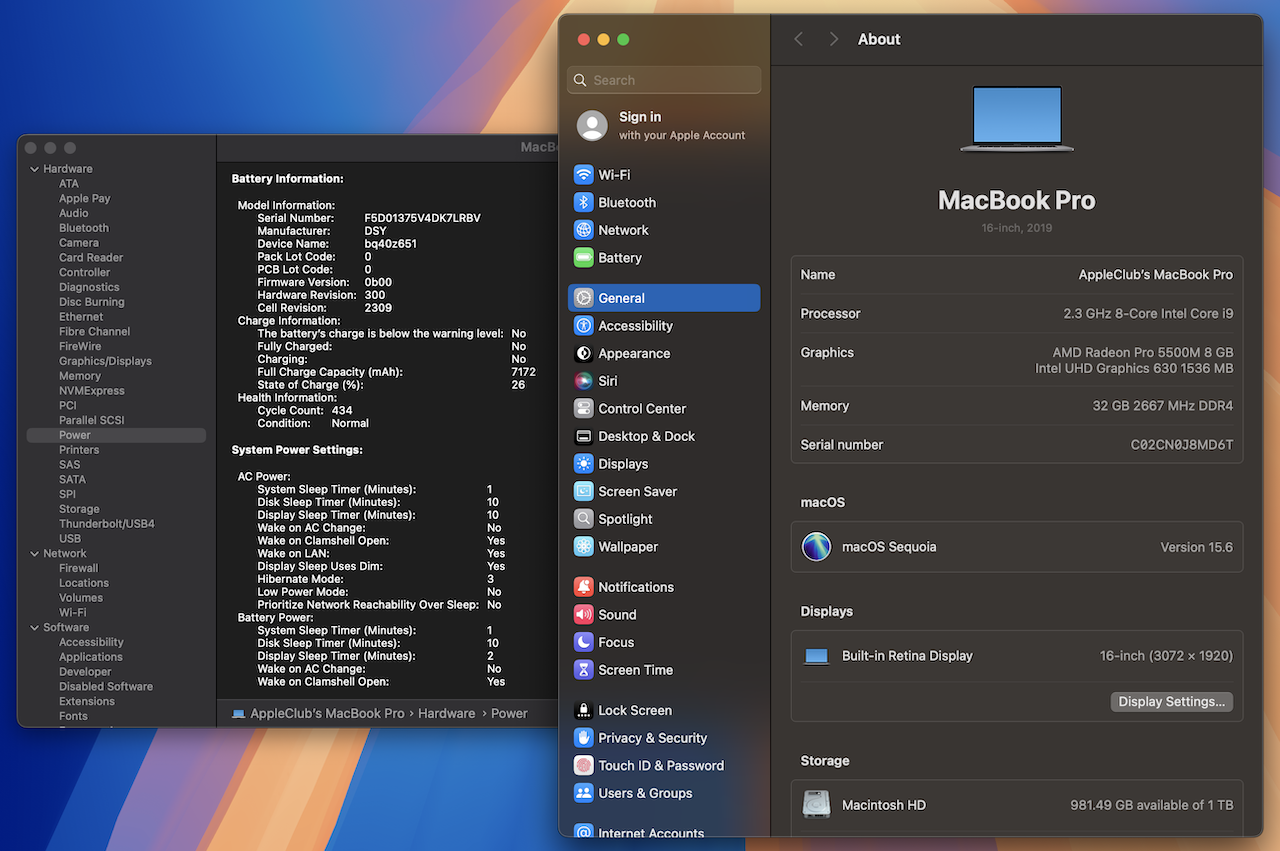
Task: Open Display Settings button
Action: click(1172, 702)
